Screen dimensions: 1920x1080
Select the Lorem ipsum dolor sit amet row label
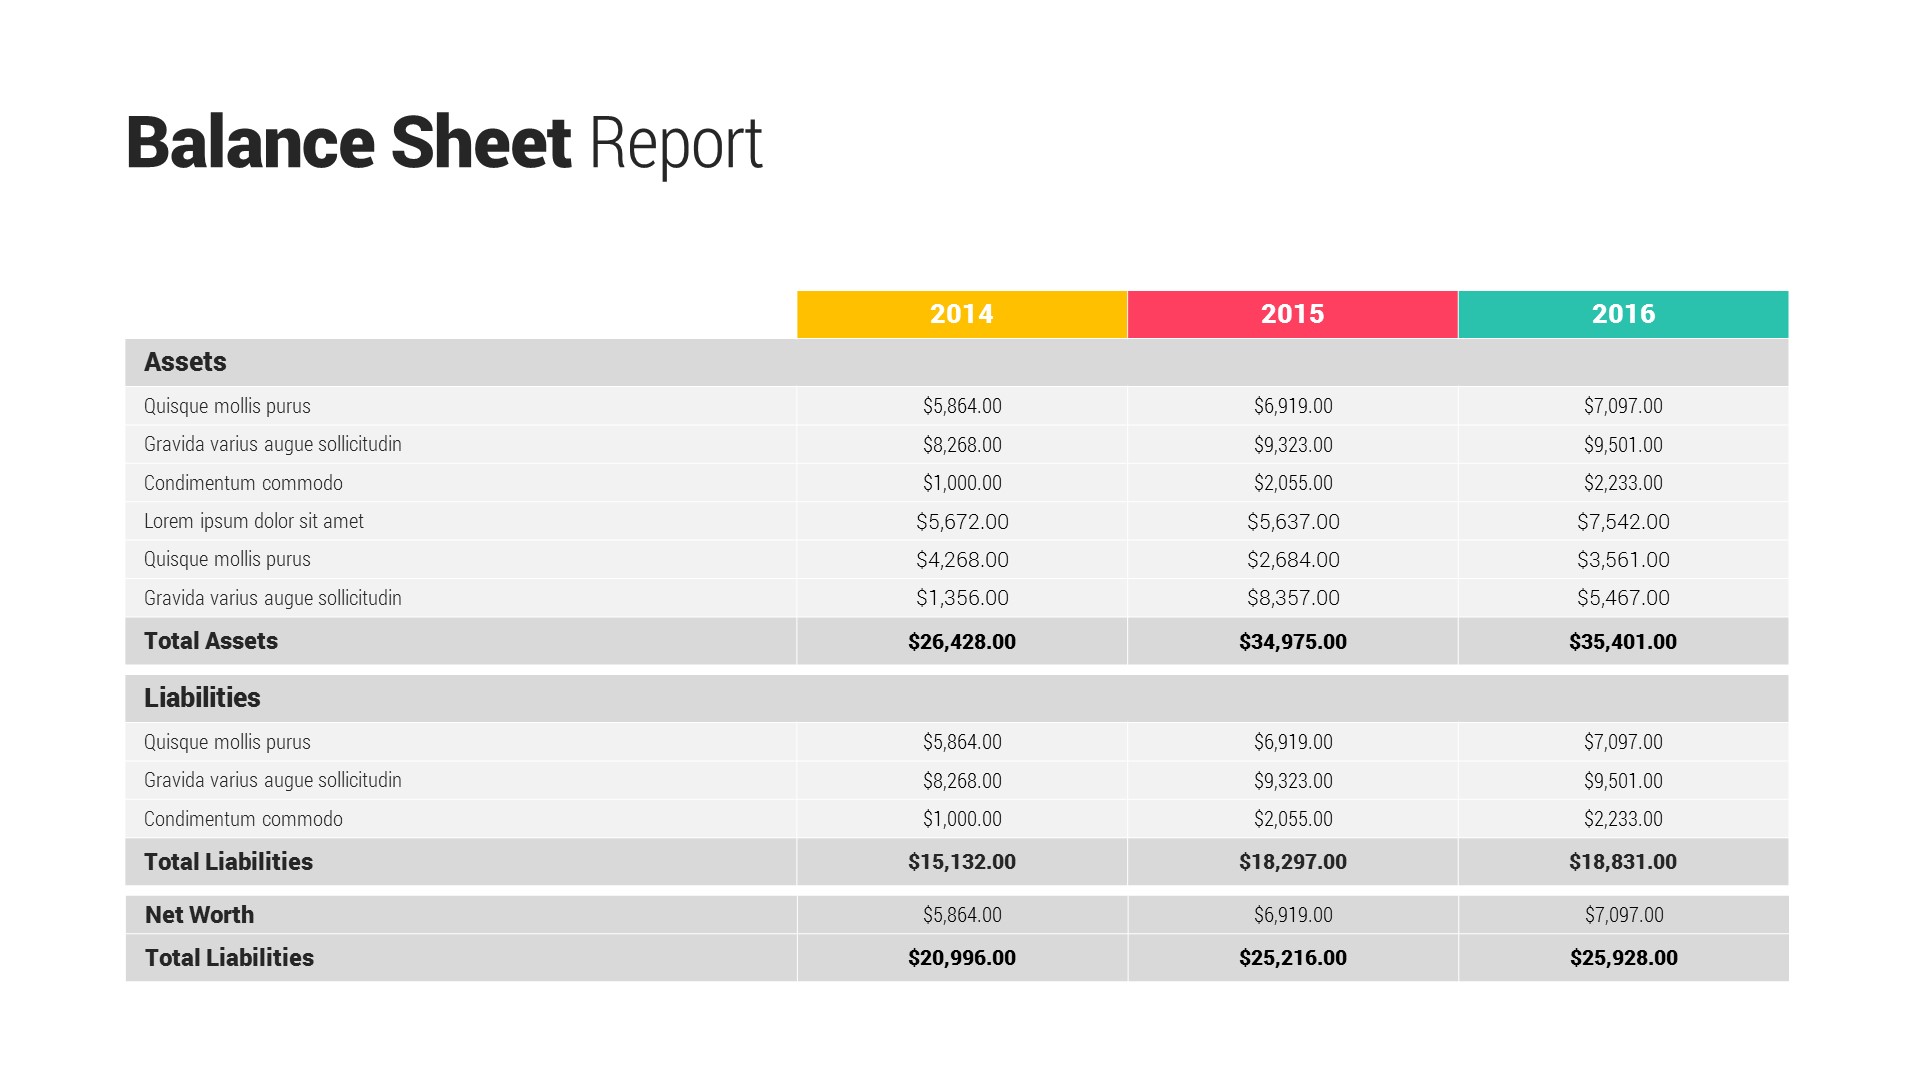(254, 521)
